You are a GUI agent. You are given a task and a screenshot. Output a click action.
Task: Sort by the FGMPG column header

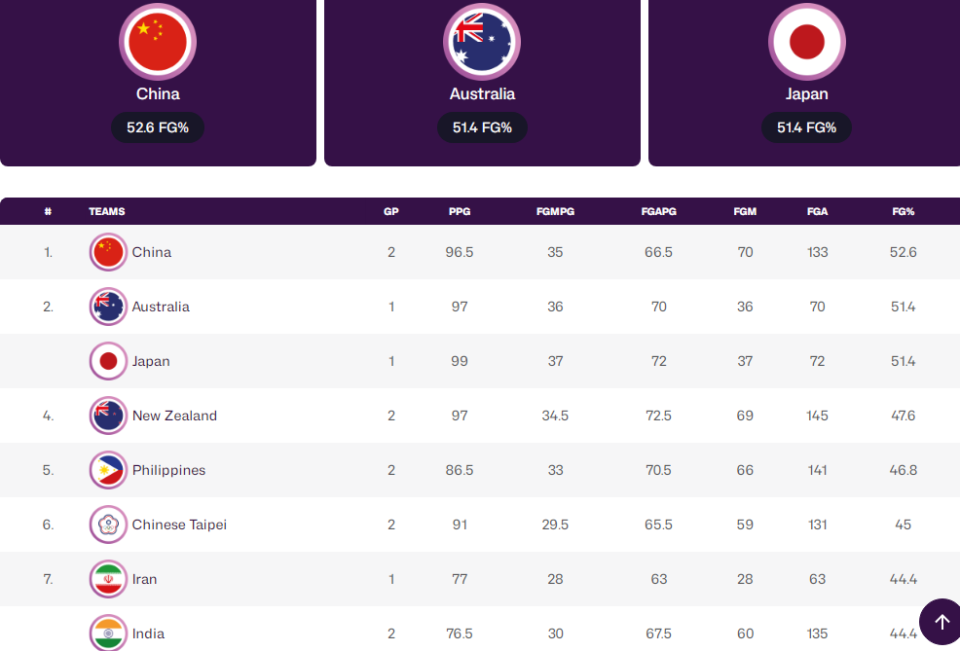pos(555,212)
